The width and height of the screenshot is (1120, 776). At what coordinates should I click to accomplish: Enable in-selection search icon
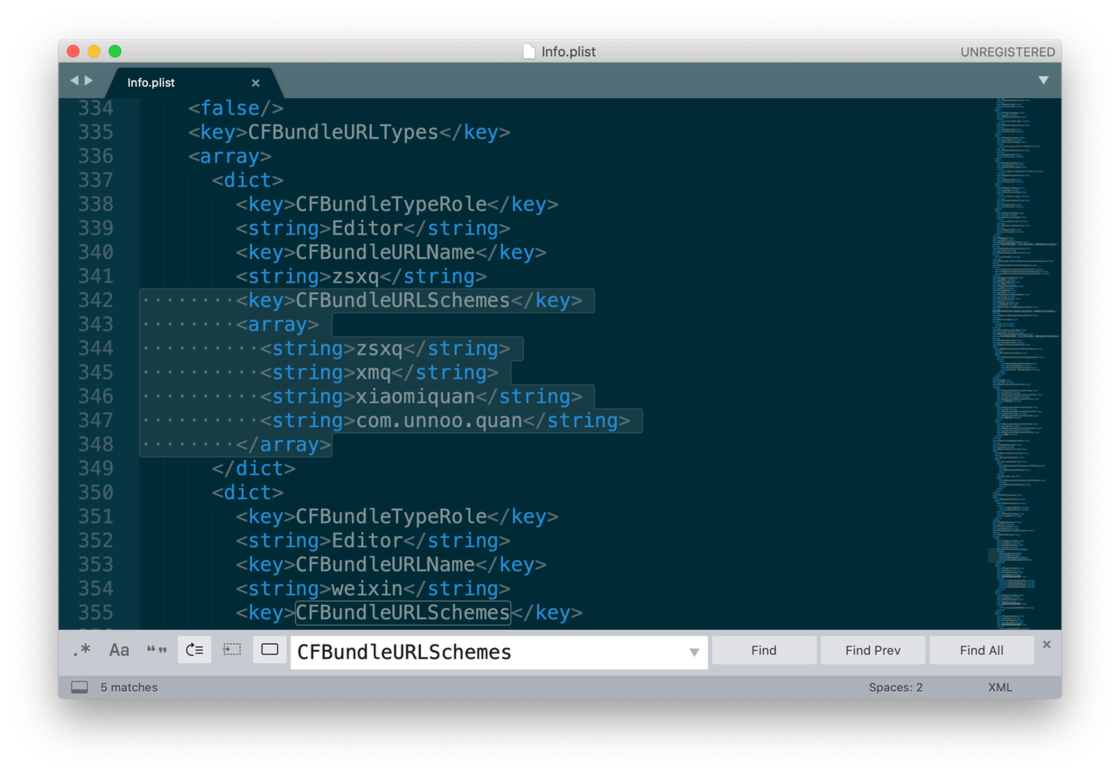pos(232,650)
